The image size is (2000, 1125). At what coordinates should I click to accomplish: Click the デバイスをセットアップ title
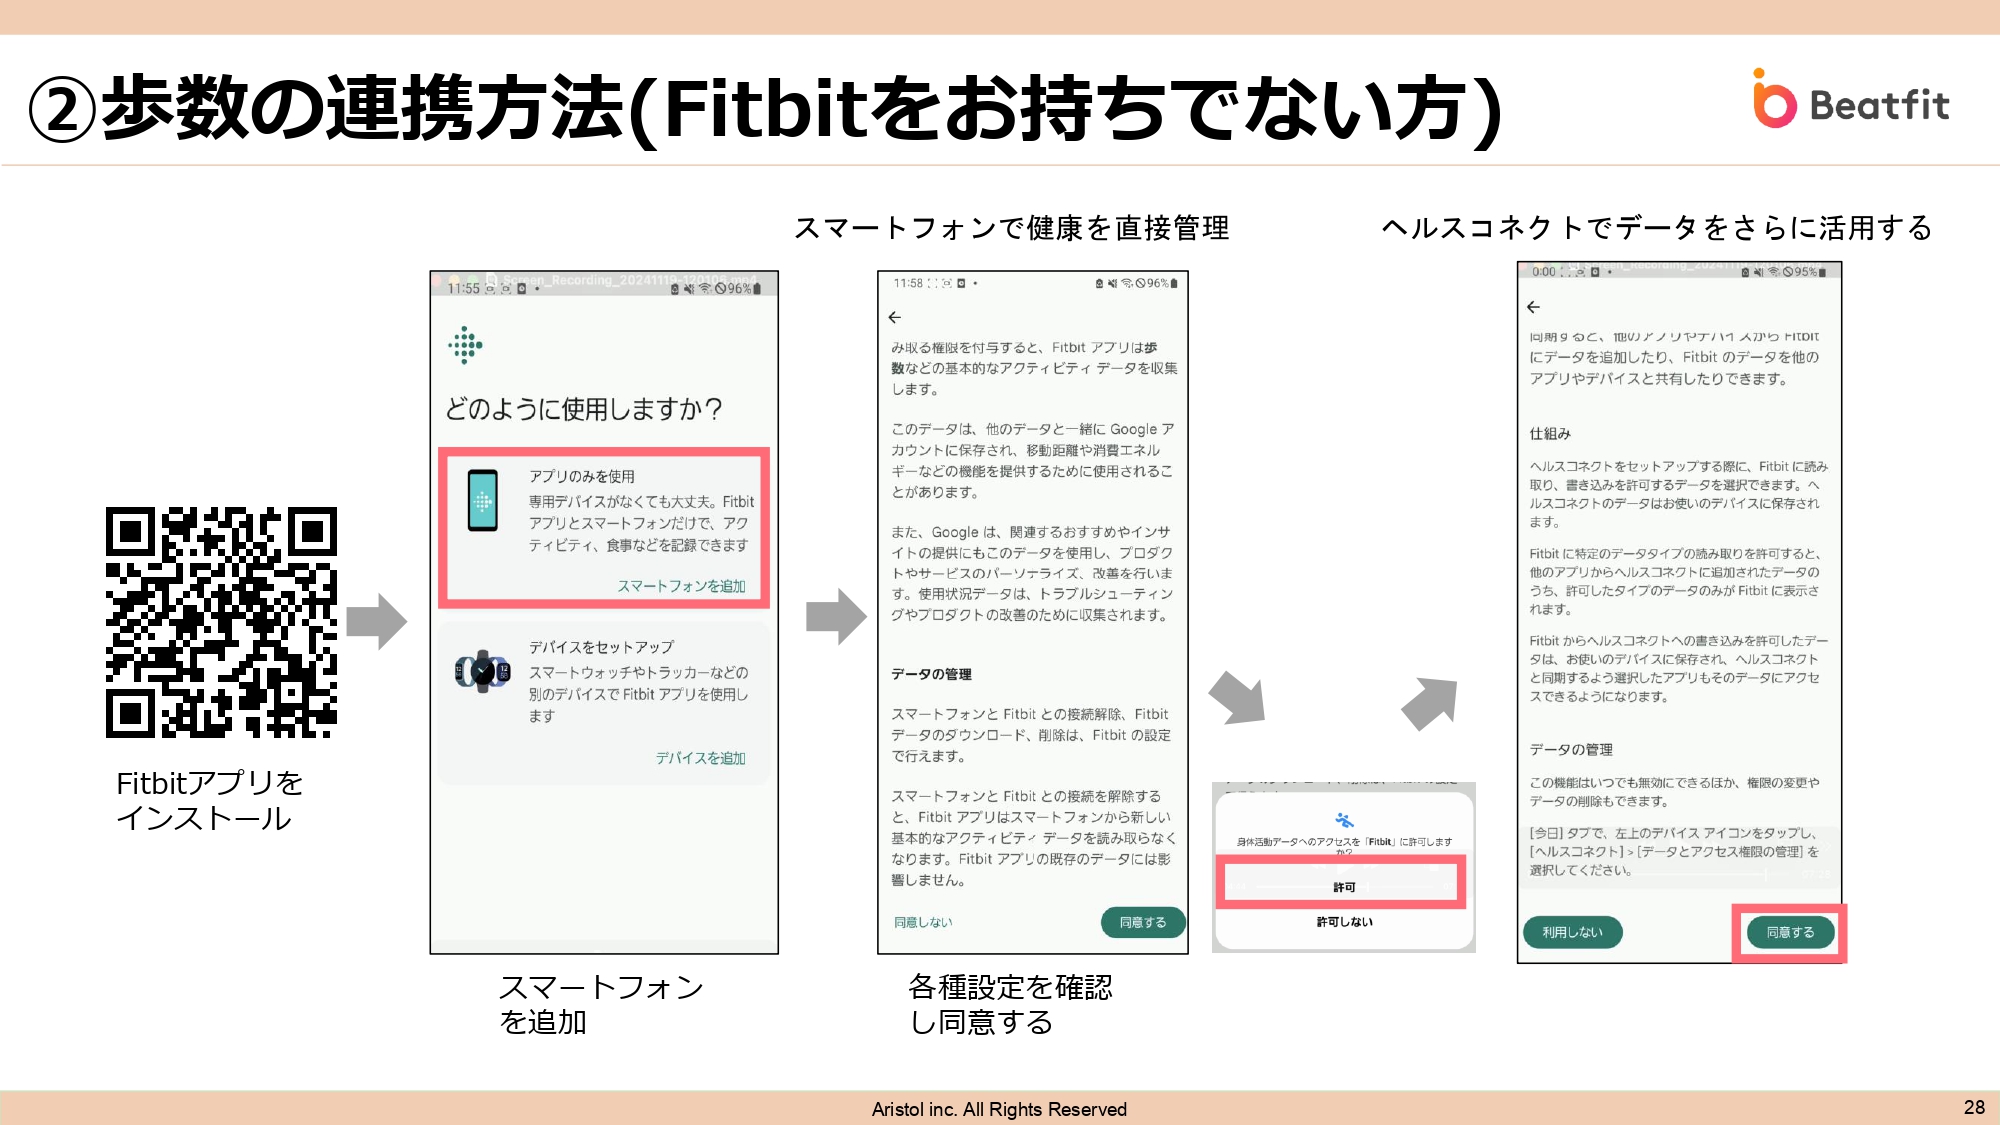pos(601,647)
